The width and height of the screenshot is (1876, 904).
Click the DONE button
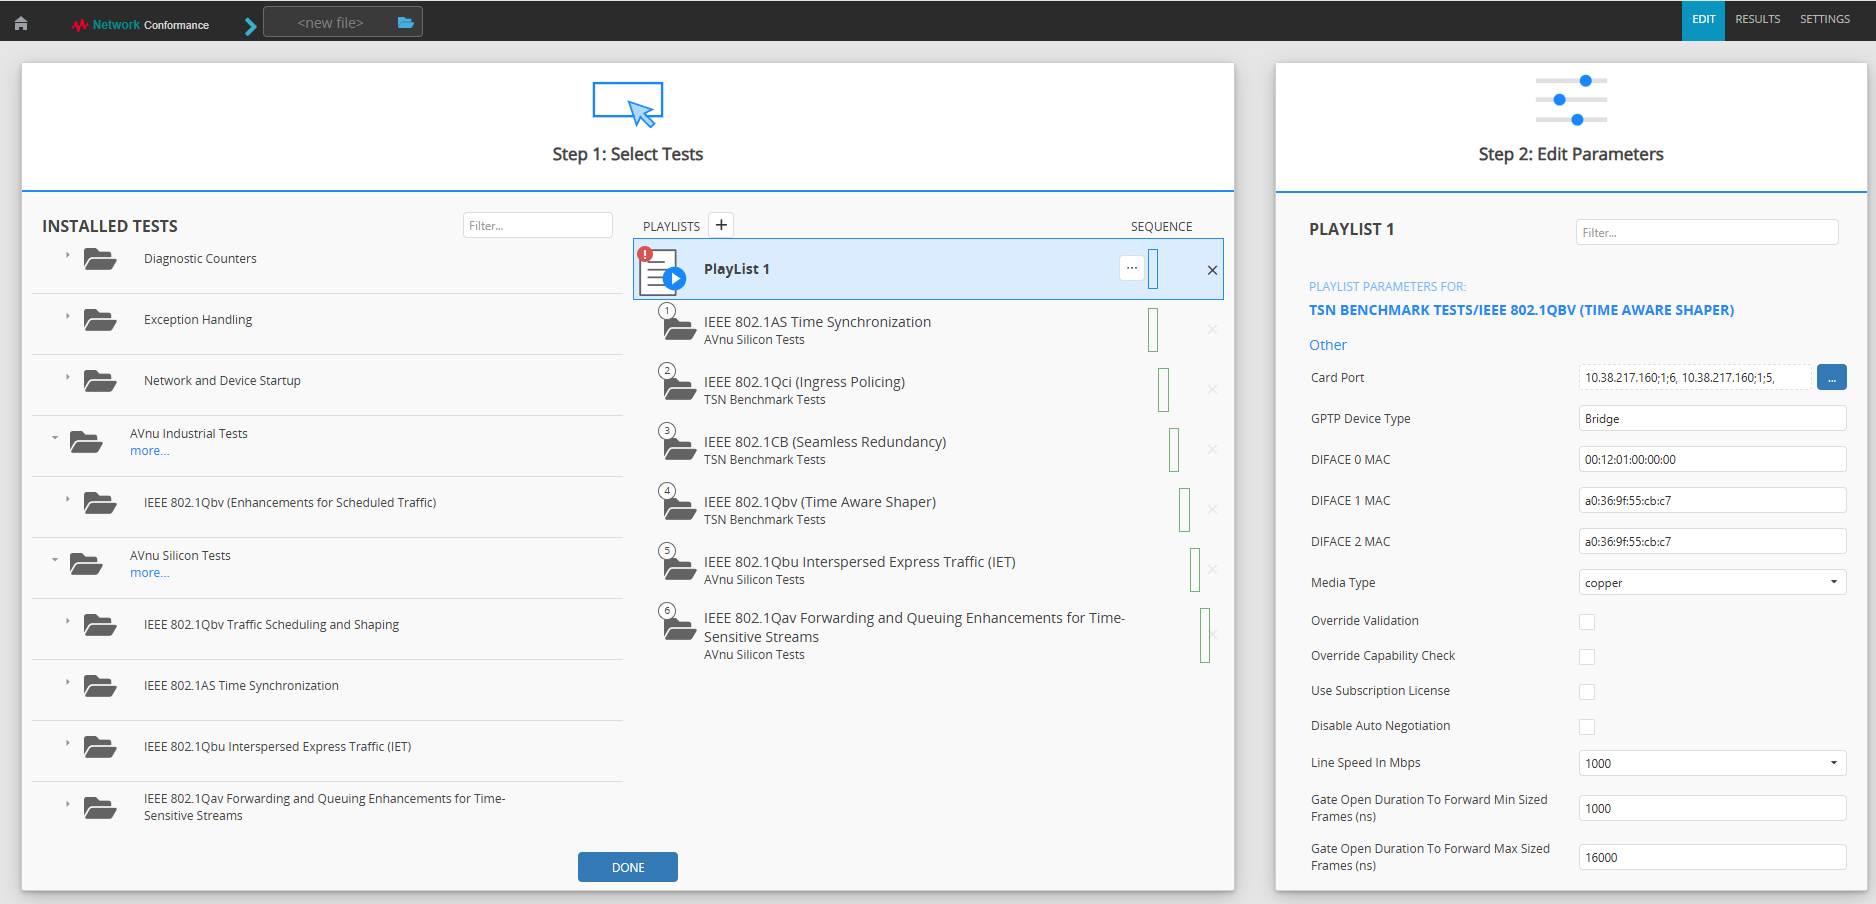click(x=628, y=867)
